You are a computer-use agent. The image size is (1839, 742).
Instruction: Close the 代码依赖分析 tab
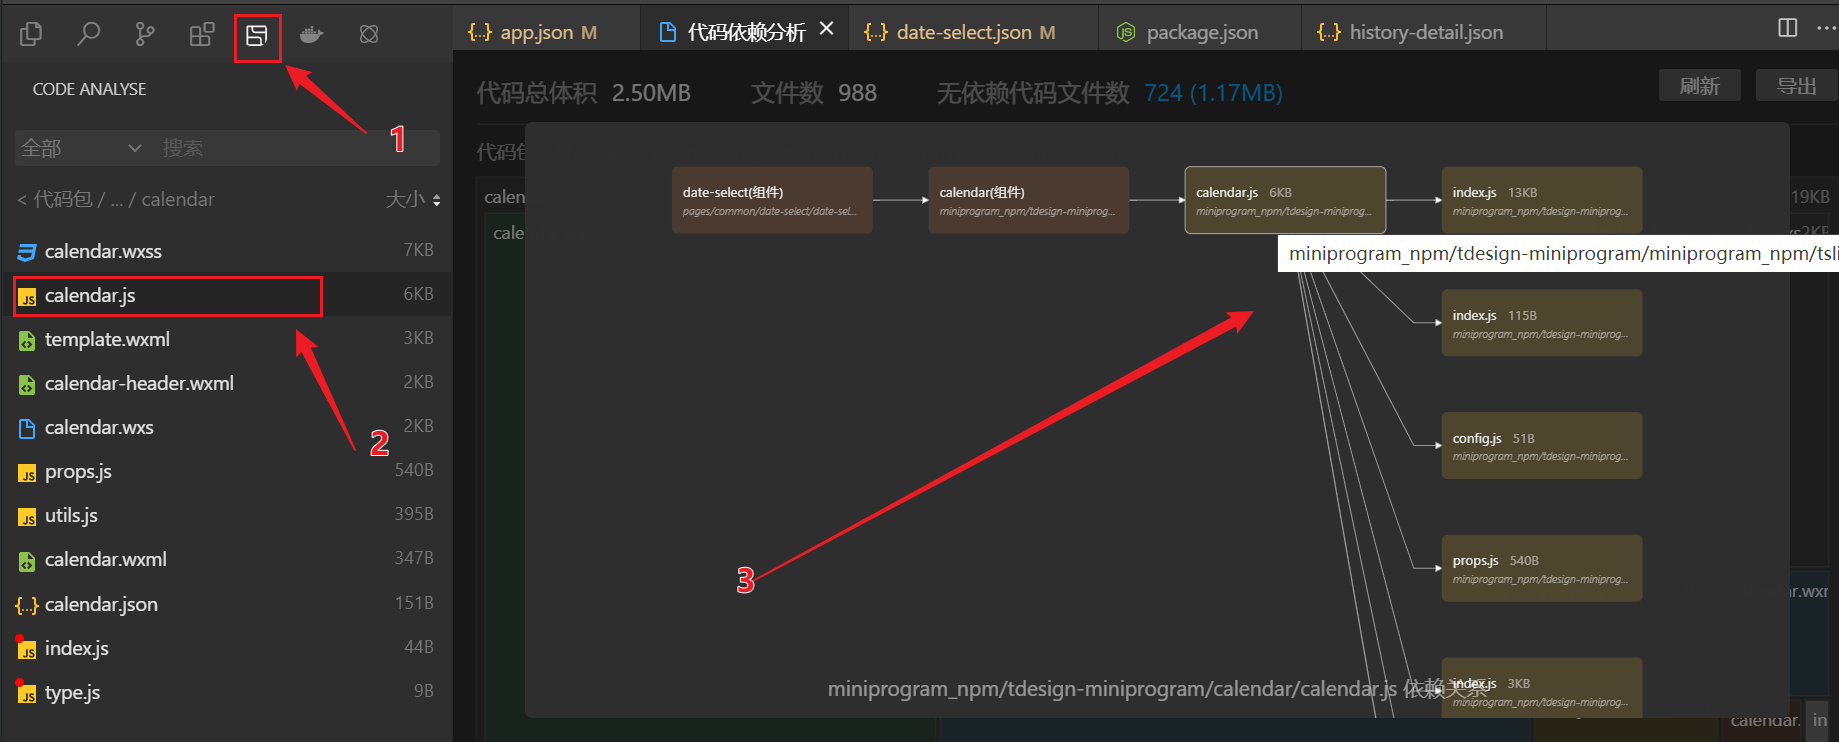pos(826,29)
